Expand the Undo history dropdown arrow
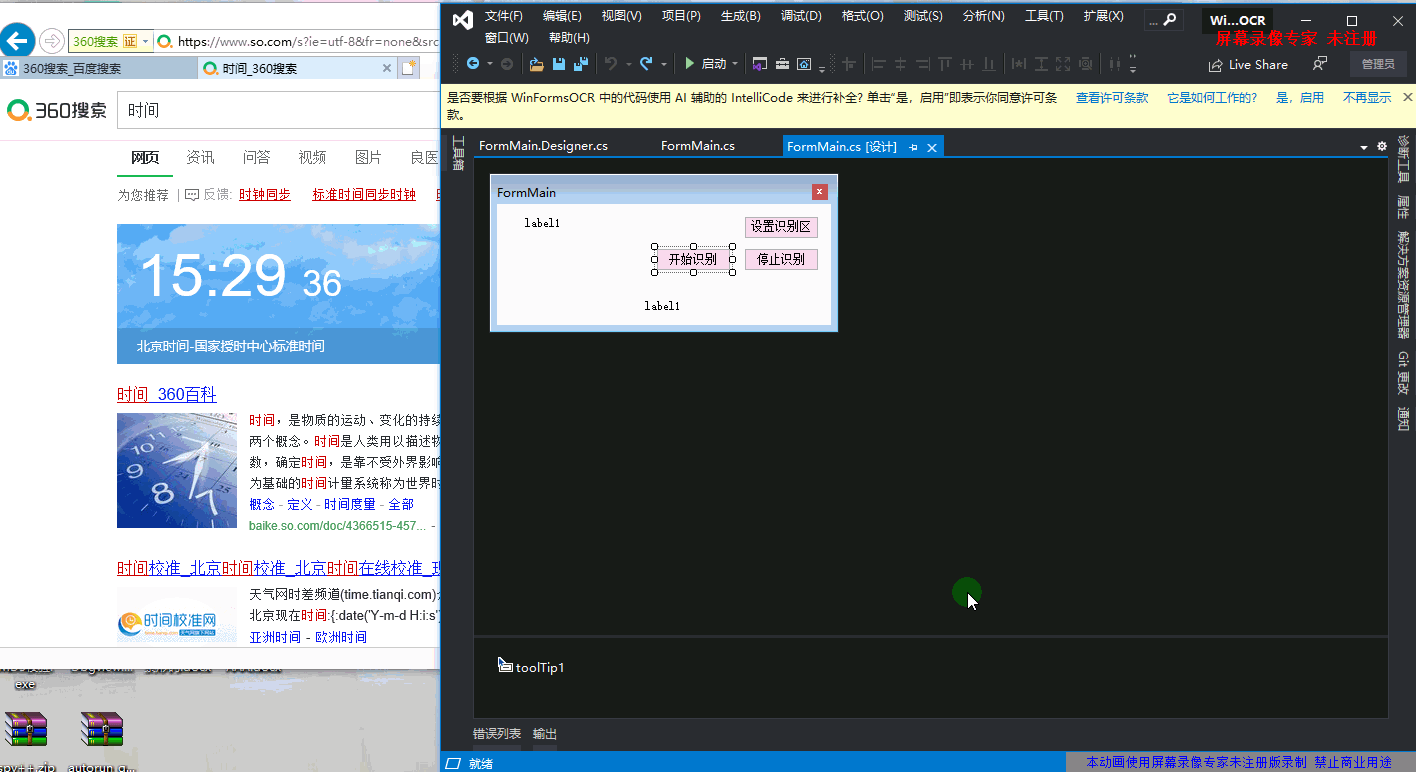This screenshot has width=1416, height=772. 628,64
